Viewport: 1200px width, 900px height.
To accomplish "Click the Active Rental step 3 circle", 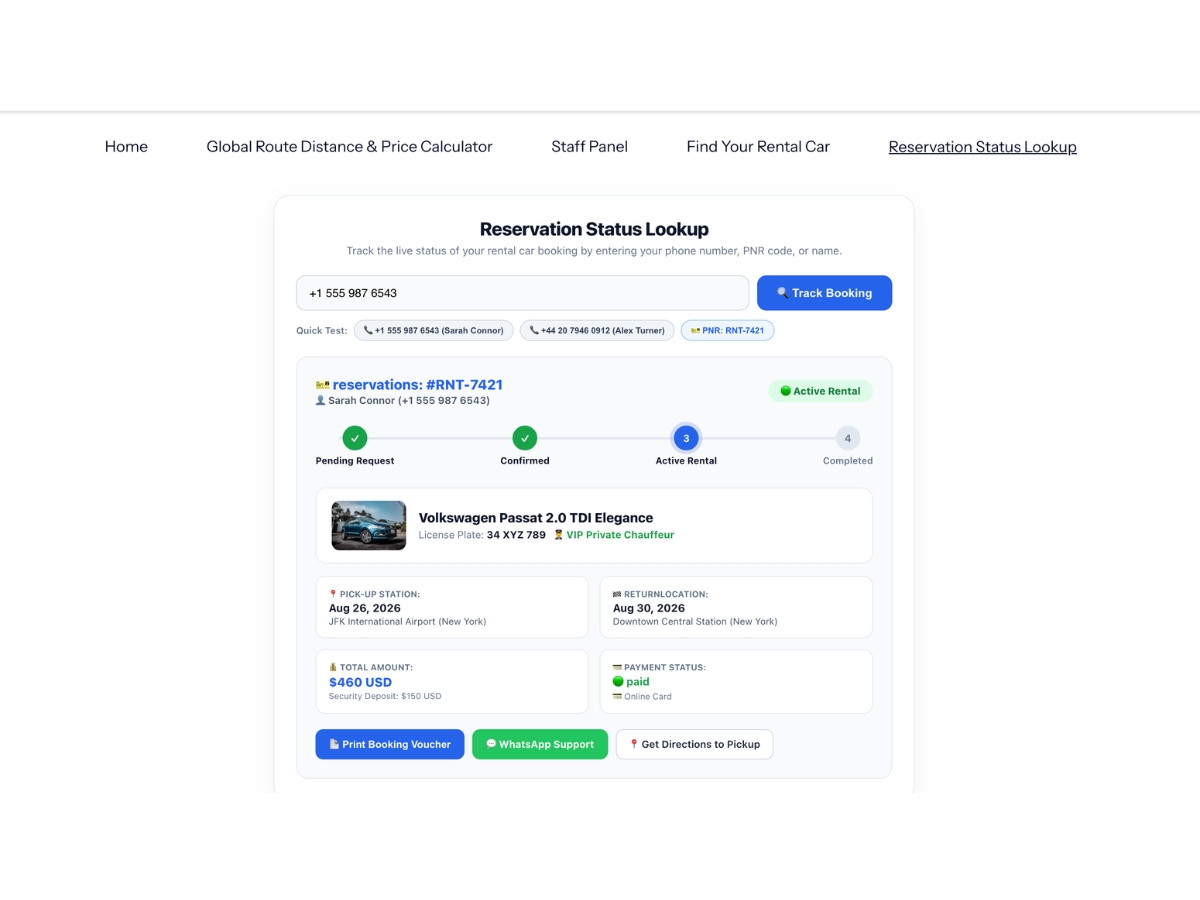I will (686, 438).
